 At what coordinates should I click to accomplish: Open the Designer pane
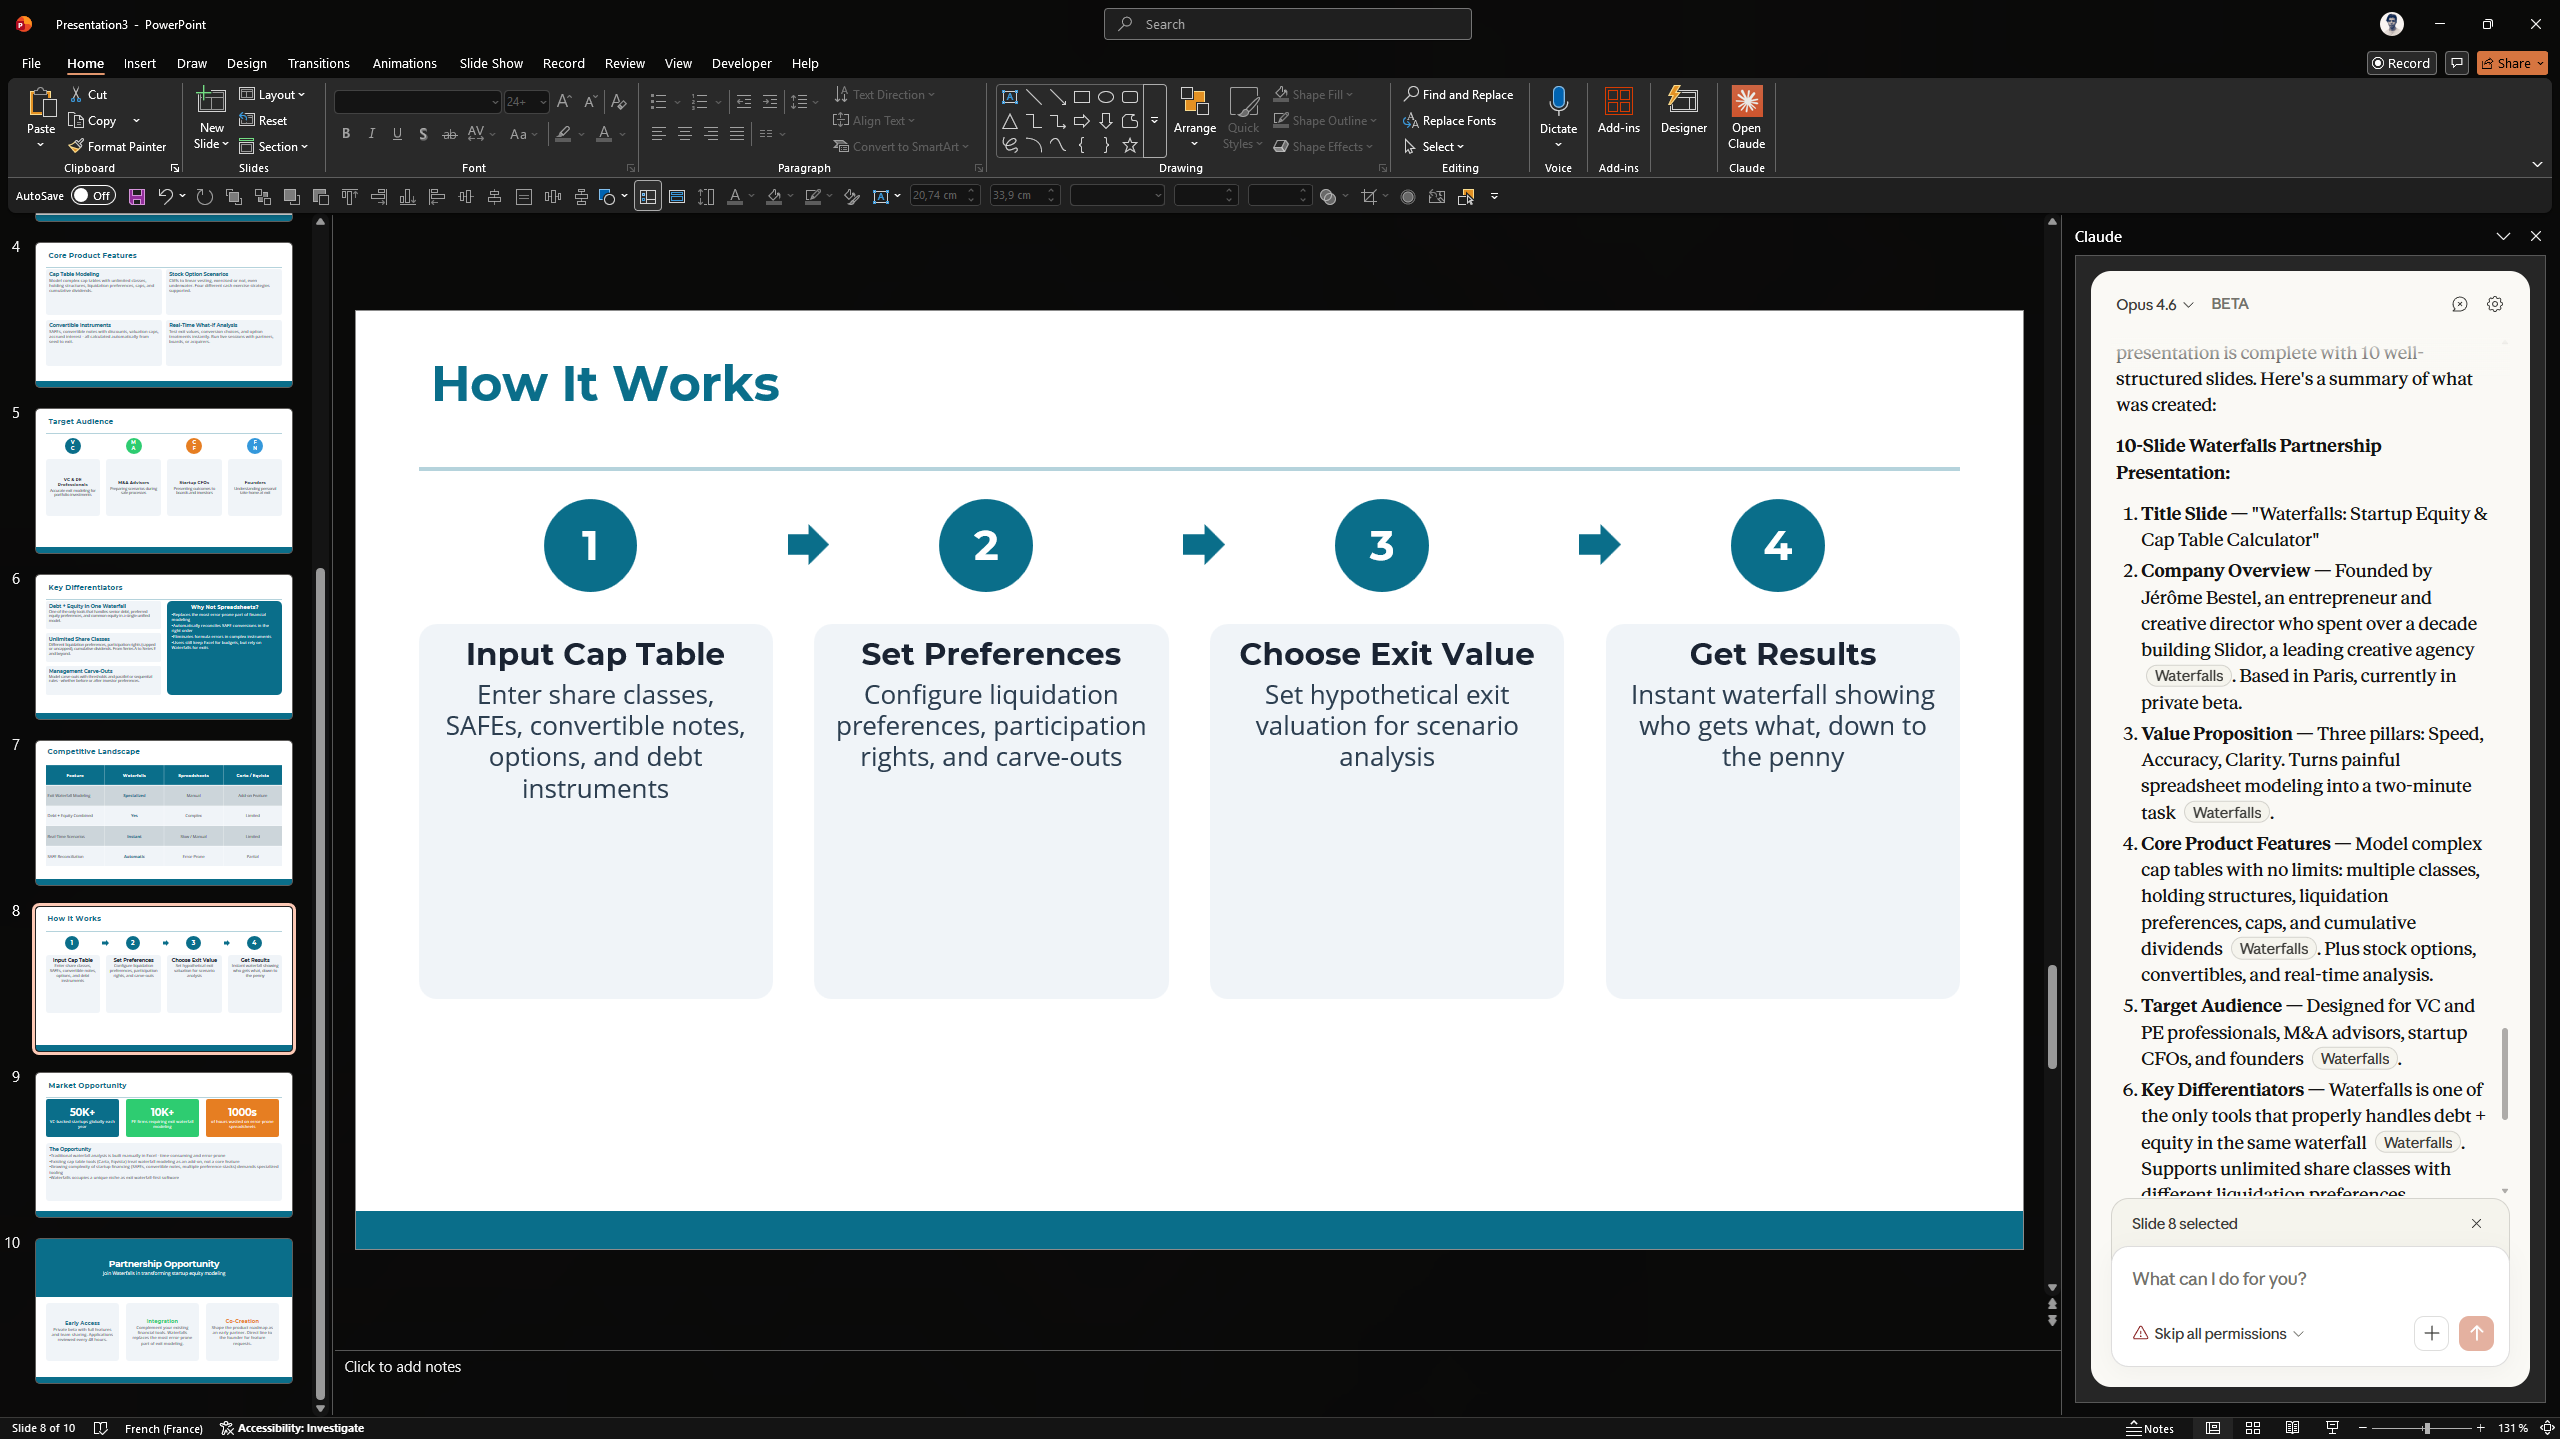pos(1683,110)
